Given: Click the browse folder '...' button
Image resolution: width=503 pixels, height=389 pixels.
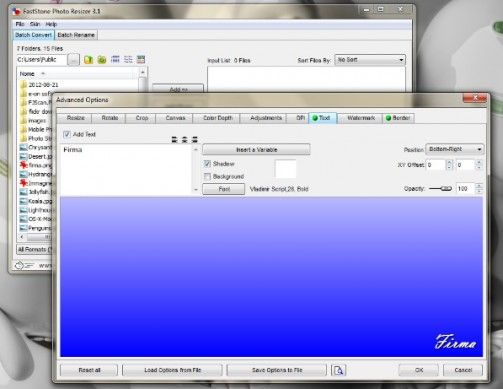Looking at the screenshot, I should [x=73, y=60].
